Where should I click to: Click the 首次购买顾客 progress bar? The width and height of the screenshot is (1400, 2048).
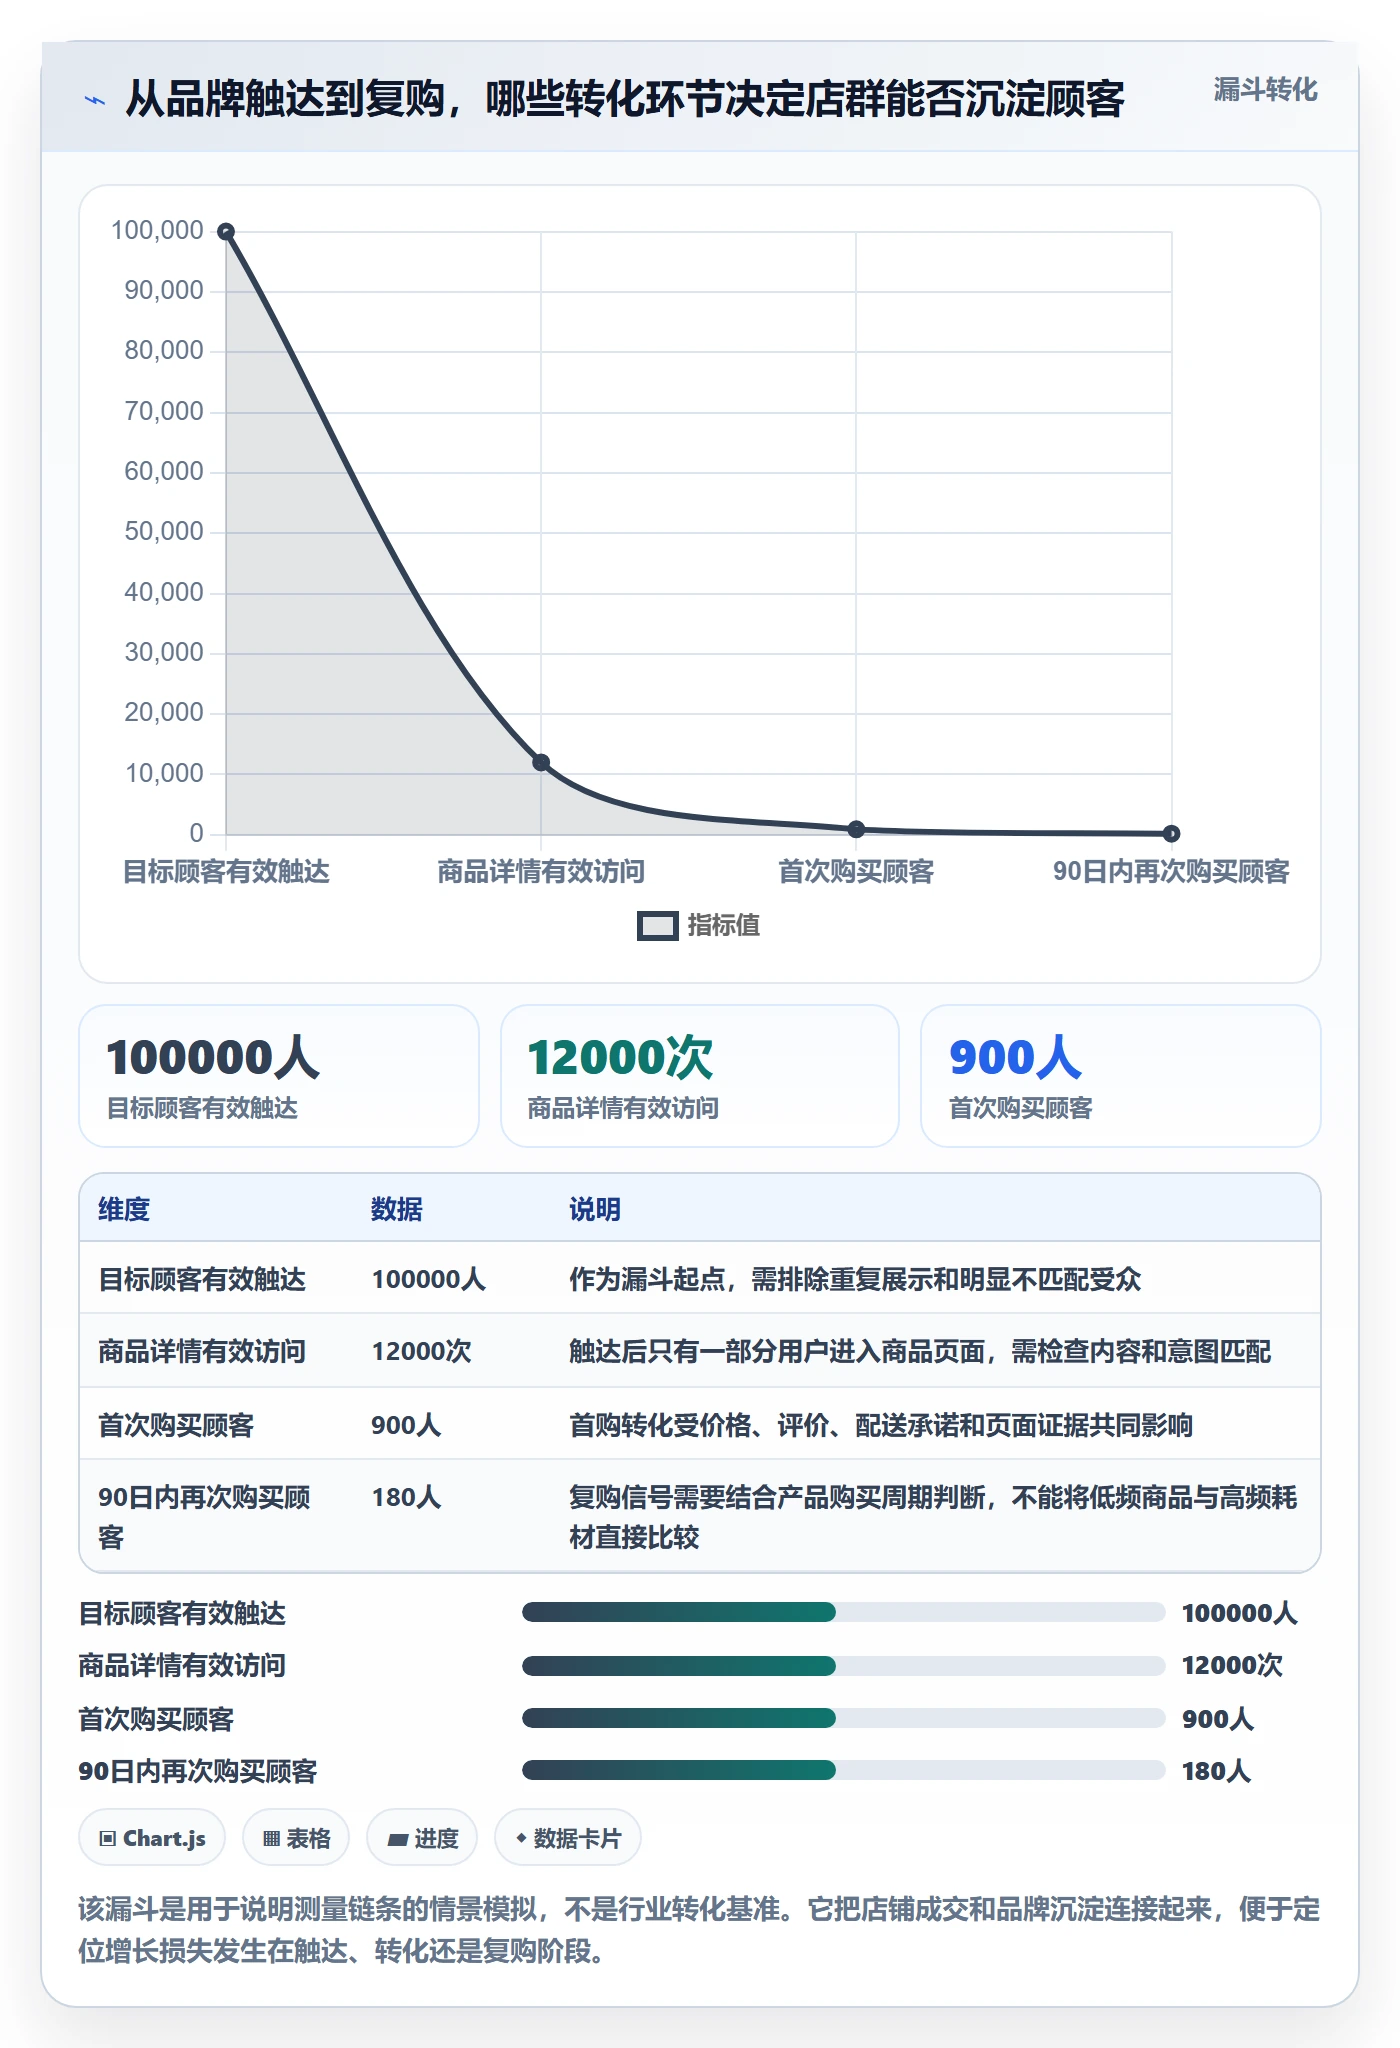(843, 1718)
